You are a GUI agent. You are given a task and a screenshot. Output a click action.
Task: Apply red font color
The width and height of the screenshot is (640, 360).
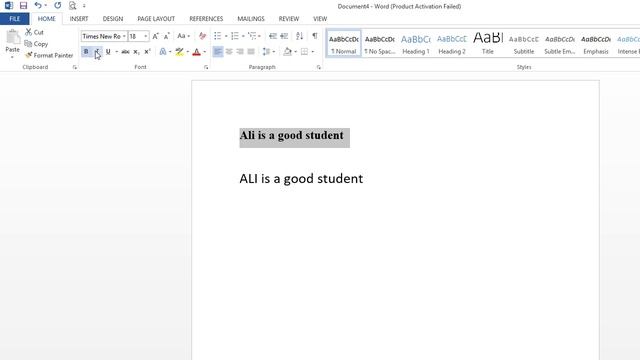coord(196,52)
